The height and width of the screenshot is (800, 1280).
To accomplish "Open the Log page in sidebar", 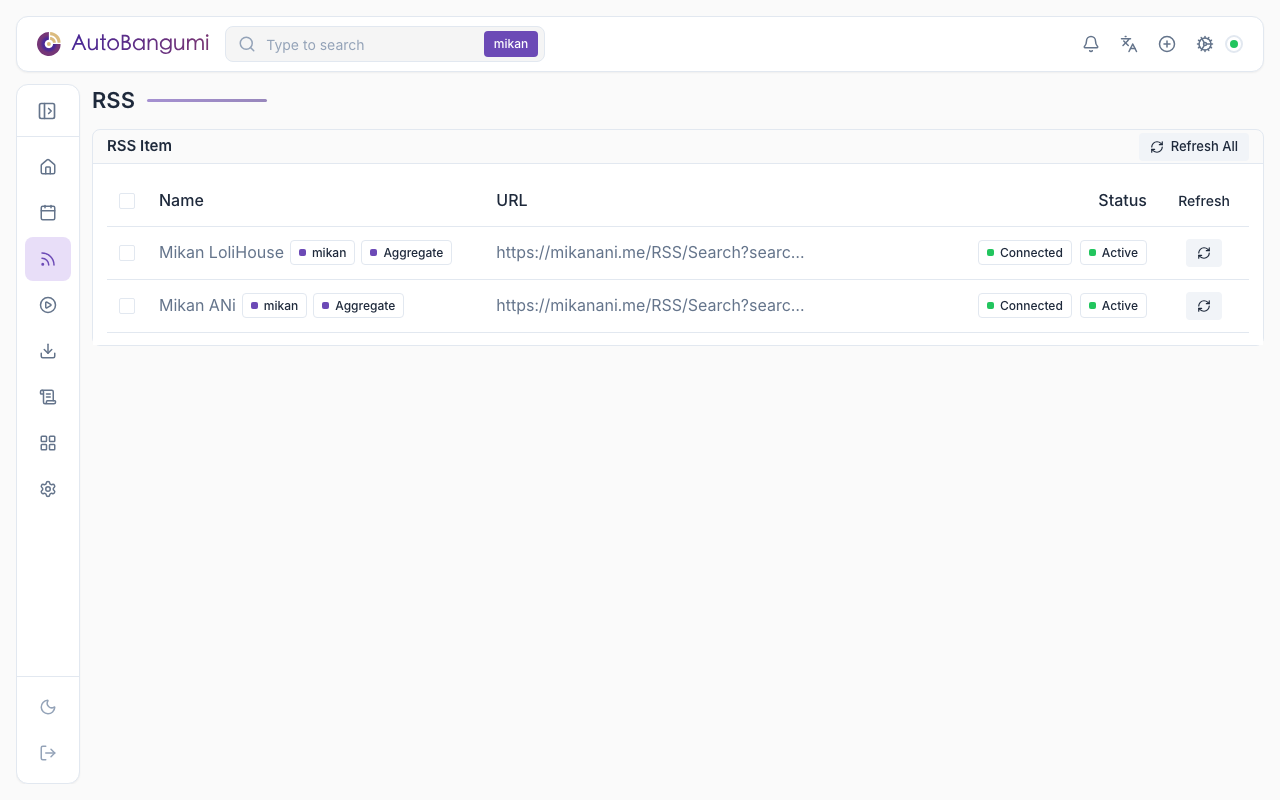I will (48, 397).
